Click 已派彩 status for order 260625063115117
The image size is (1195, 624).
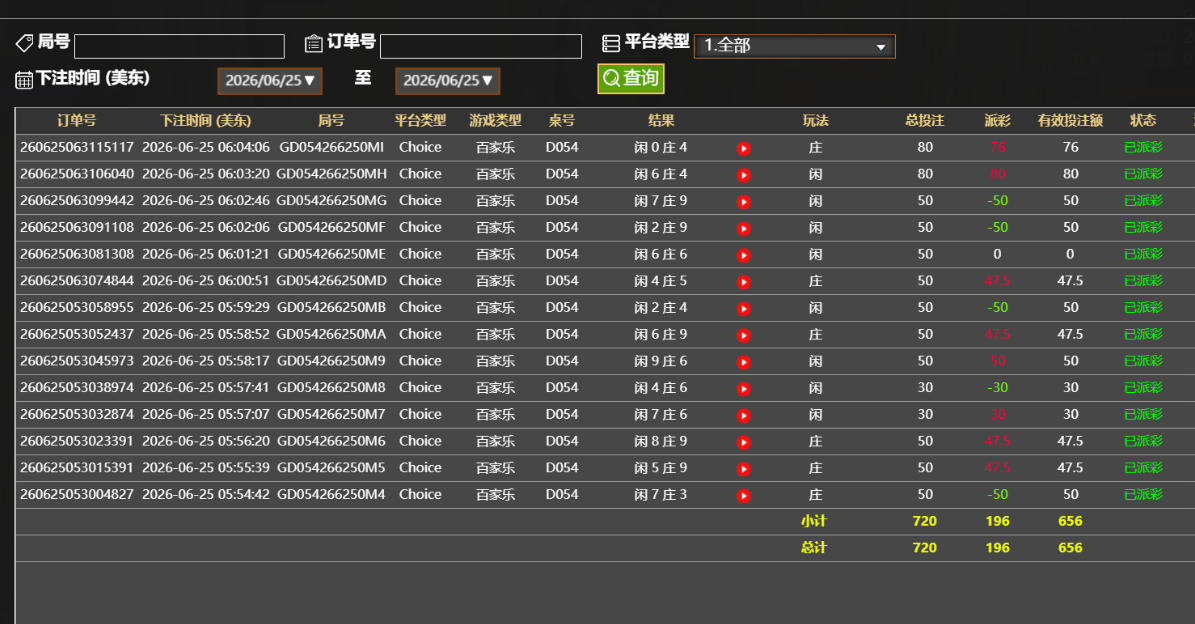tap(1143, 147)
